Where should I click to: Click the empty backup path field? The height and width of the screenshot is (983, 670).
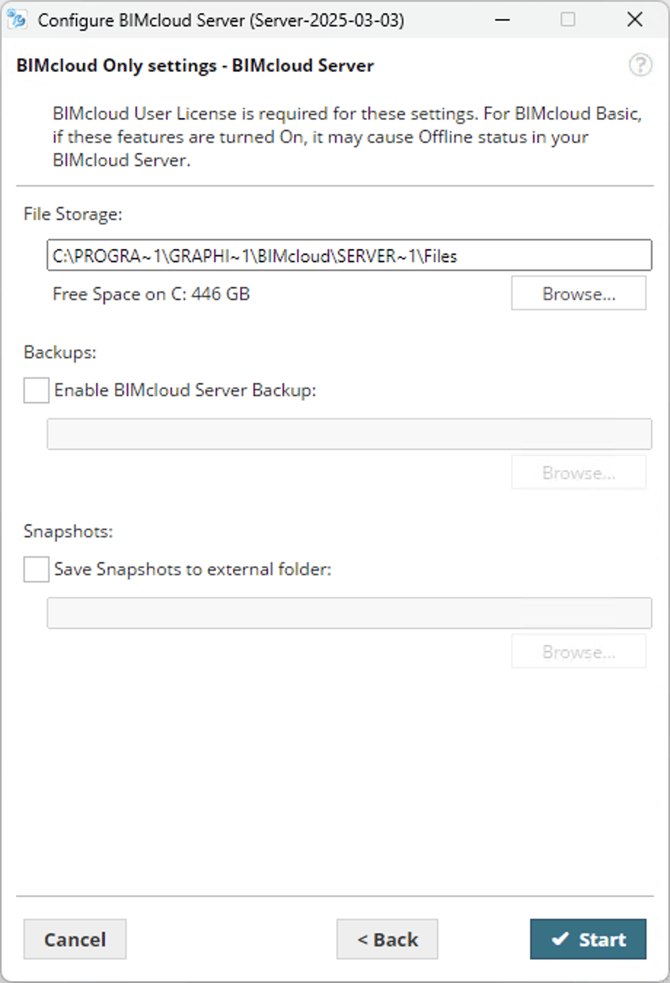click(x=349, y=433)
